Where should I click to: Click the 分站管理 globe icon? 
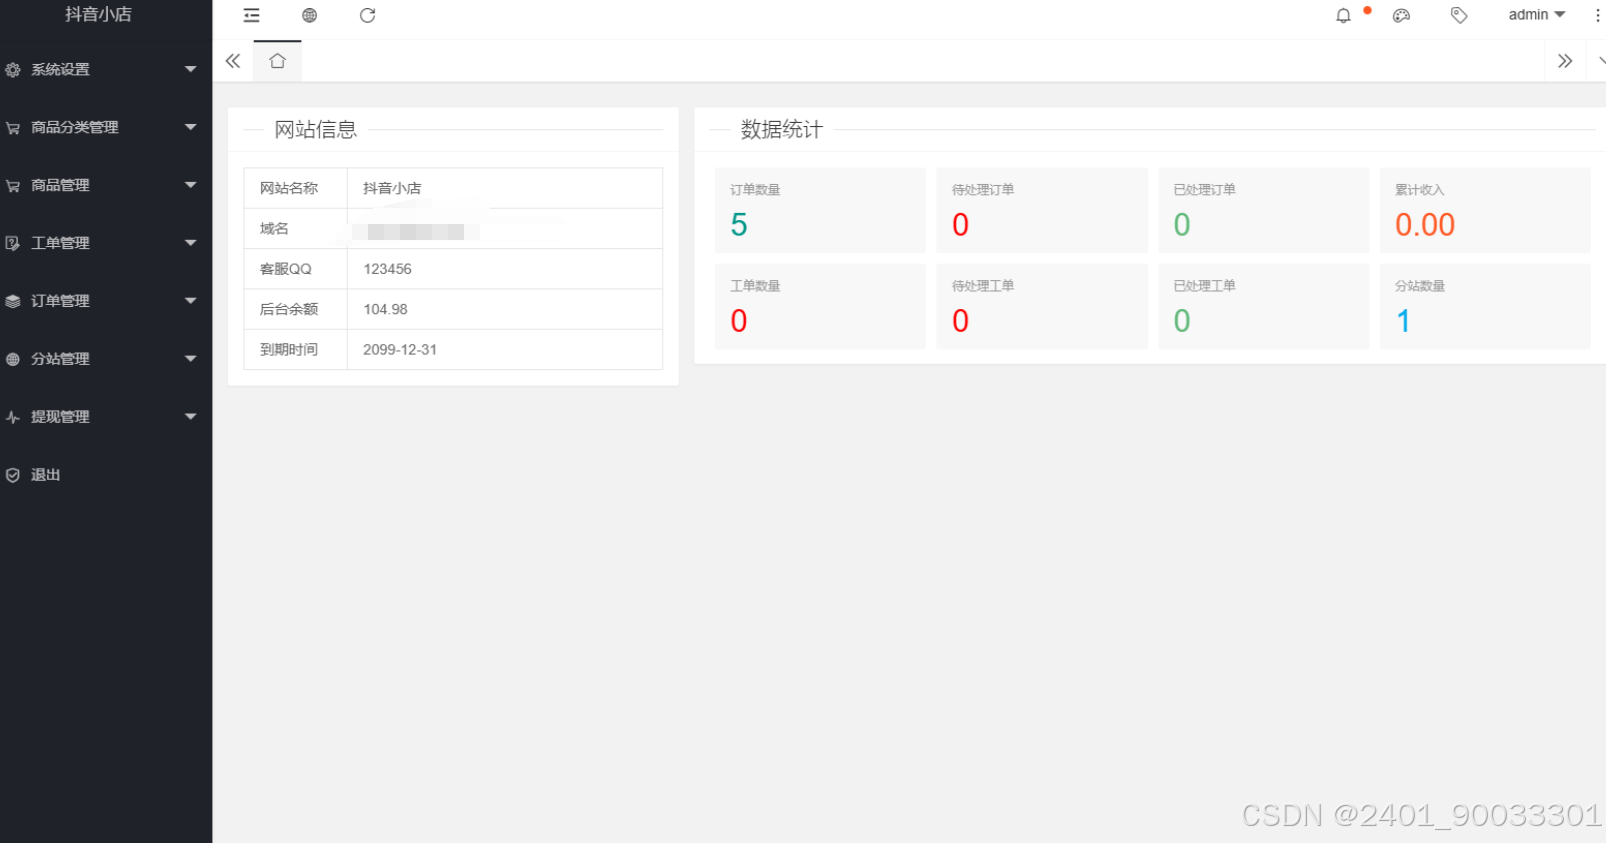click(x=13, y=359)
